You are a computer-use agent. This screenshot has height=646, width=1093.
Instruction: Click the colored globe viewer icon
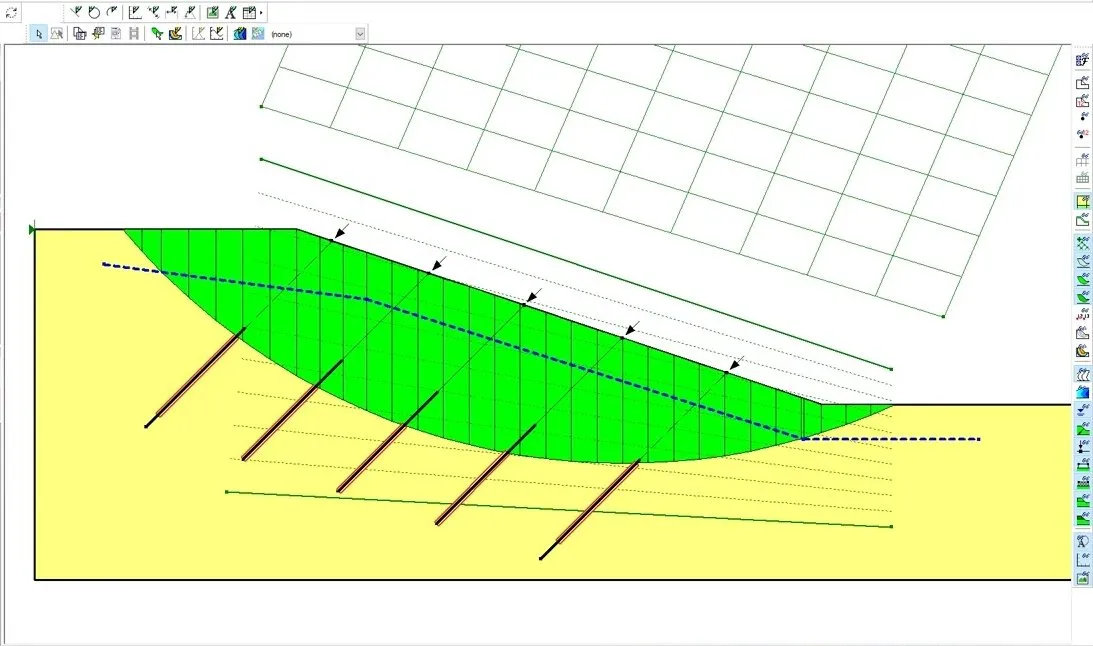238,32
